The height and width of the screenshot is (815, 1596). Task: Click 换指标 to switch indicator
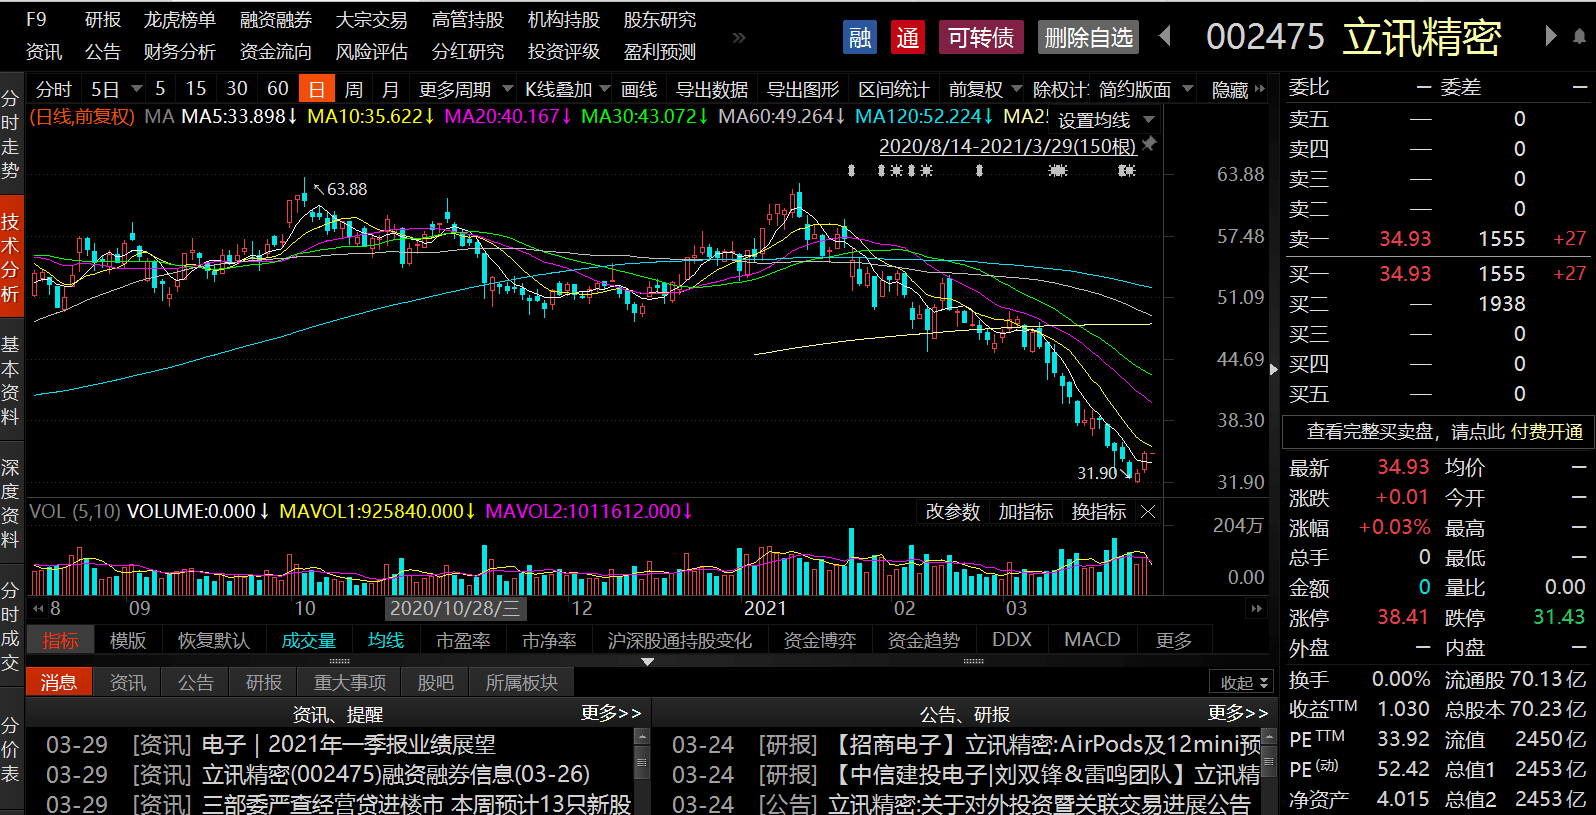click(1099, 512)
